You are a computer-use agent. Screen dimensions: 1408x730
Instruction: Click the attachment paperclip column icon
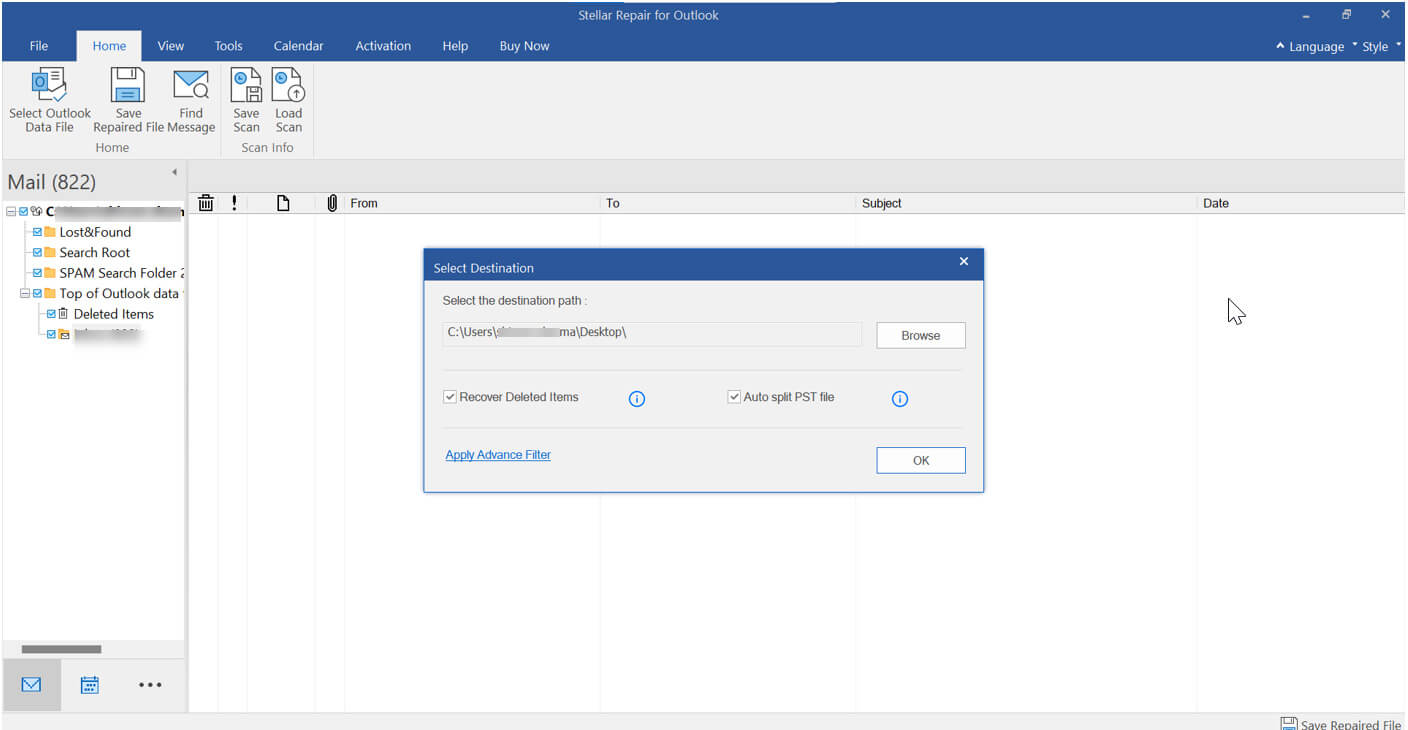tap(332, 203)
